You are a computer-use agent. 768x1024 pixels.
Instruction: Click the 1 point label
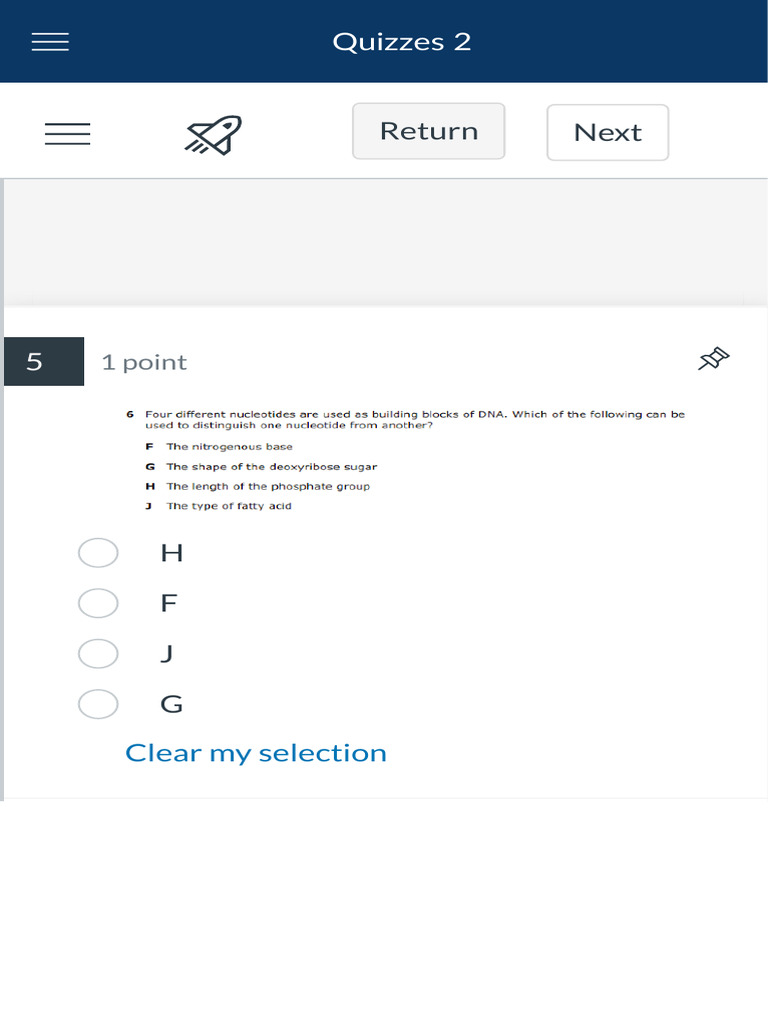point(144,362)
